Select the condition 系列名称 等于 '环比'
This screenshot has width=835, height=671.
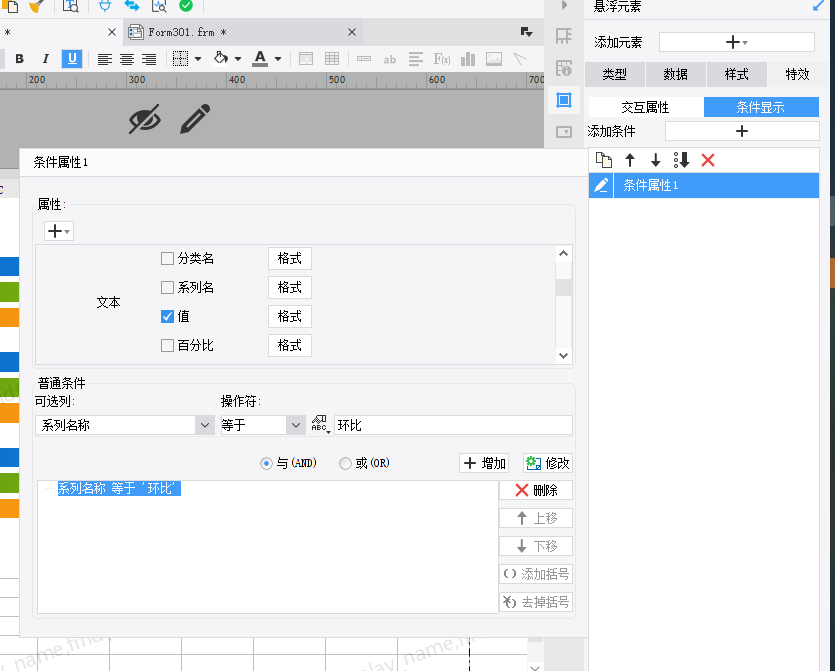(119, 488)
